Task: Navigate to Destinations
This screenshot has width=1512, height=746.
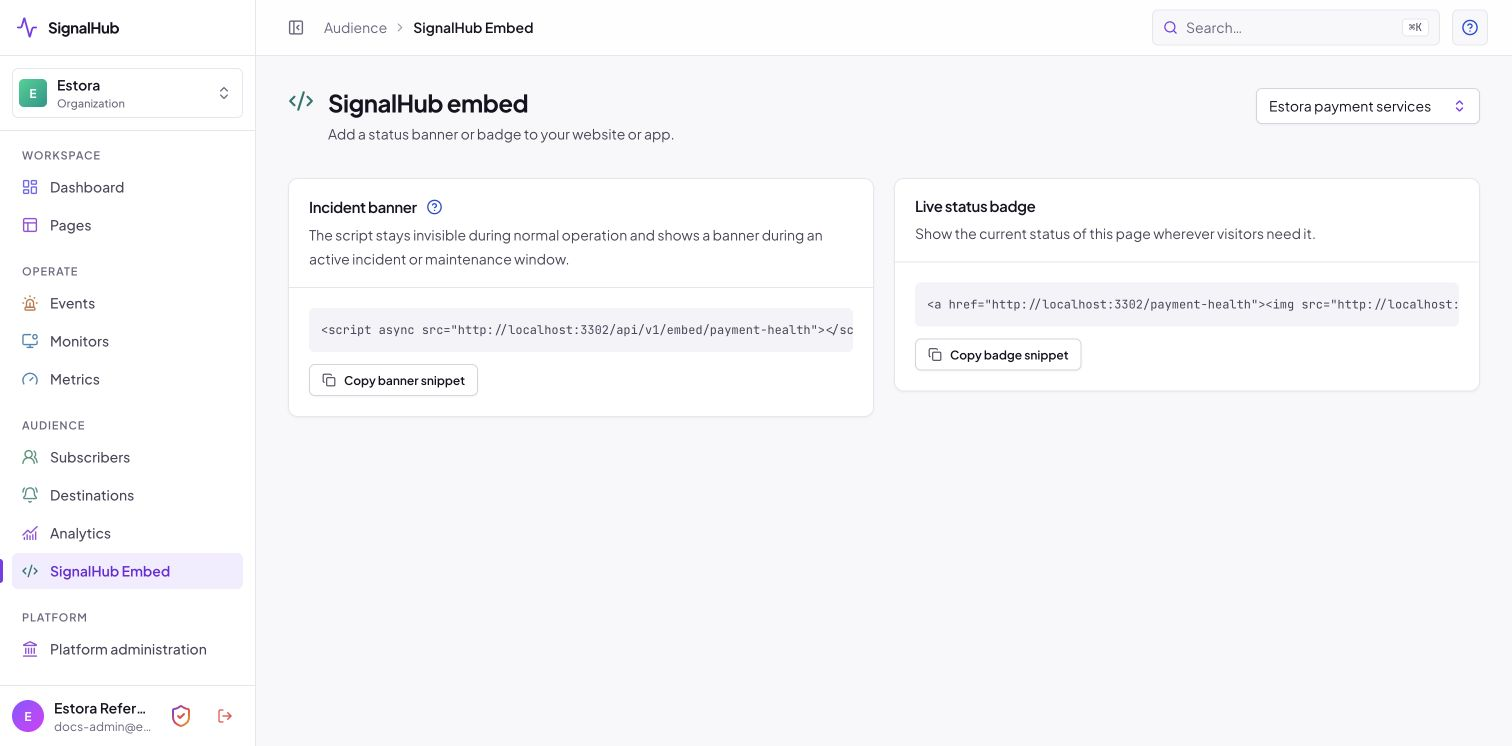Action: tap(127, 495)
